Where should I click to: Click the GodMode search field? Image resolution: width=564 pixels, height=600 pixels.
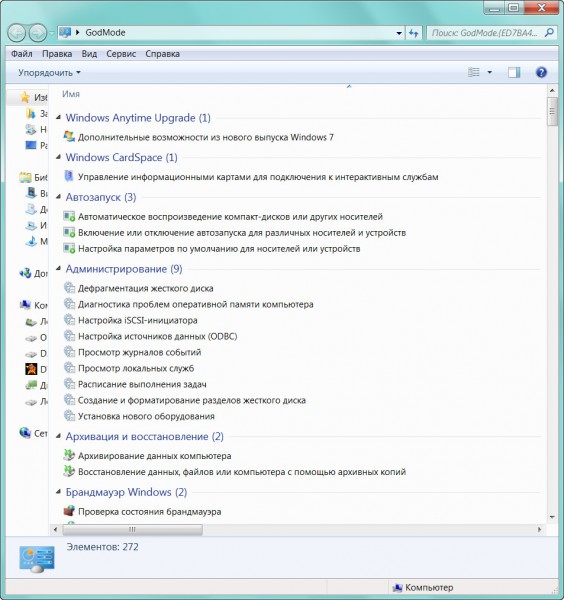click(x=486, y=33)
